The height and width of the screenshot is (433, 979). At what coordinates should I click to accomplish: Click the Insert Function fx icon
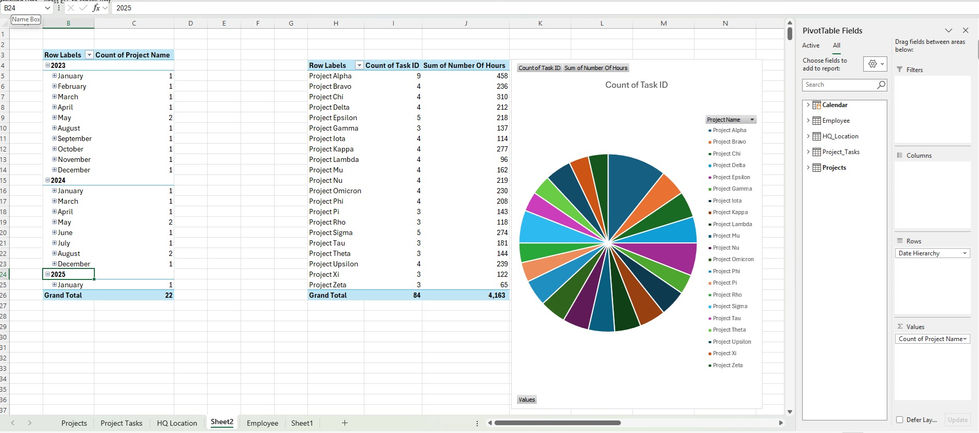[96, 9]
